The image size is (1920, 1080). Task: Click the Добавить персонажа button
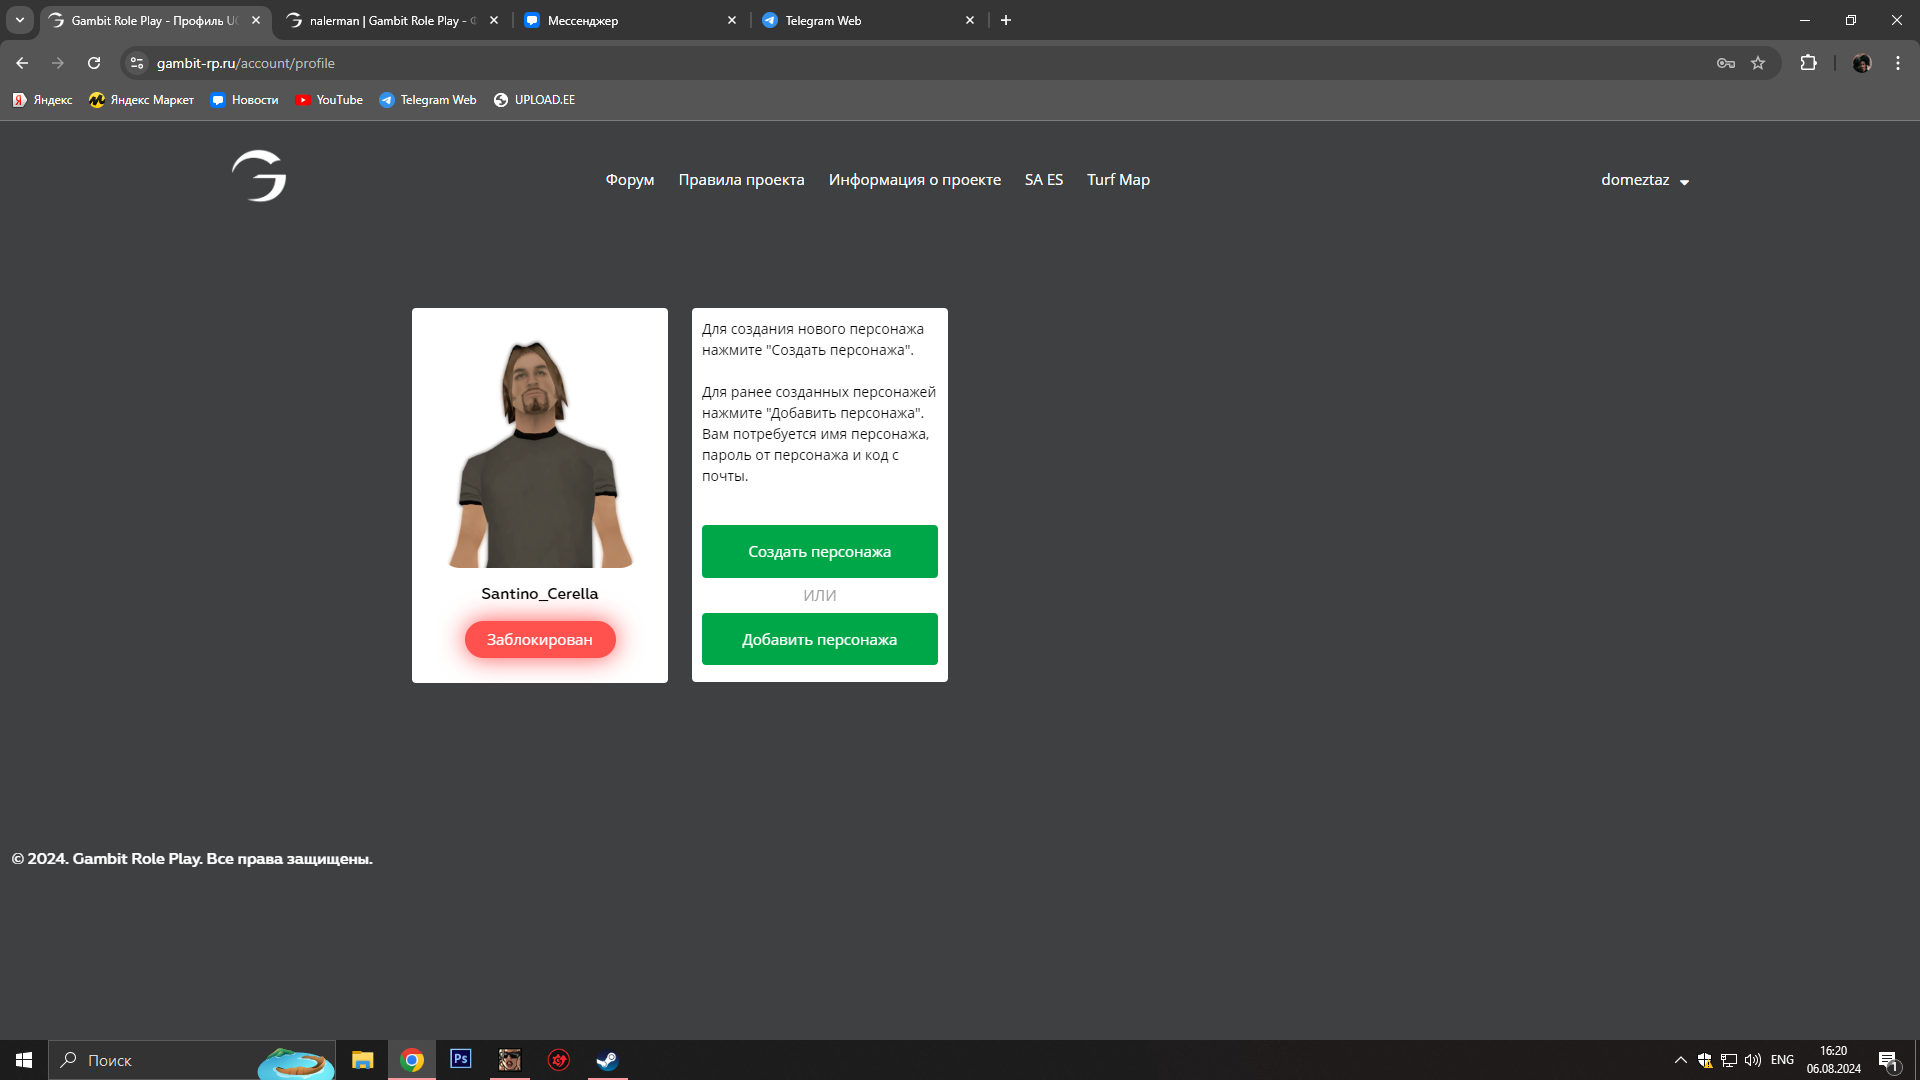coord(819,639)
